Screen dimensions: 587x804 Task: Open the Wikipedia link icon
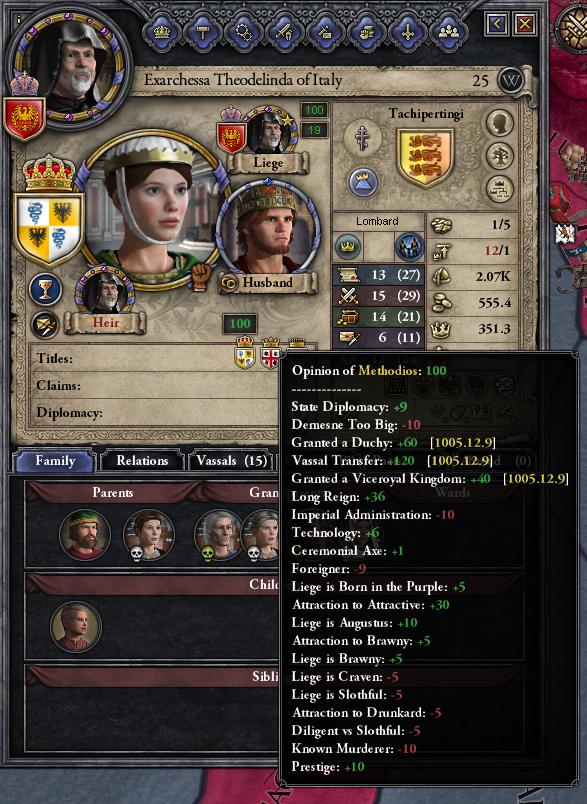(511, 80)
